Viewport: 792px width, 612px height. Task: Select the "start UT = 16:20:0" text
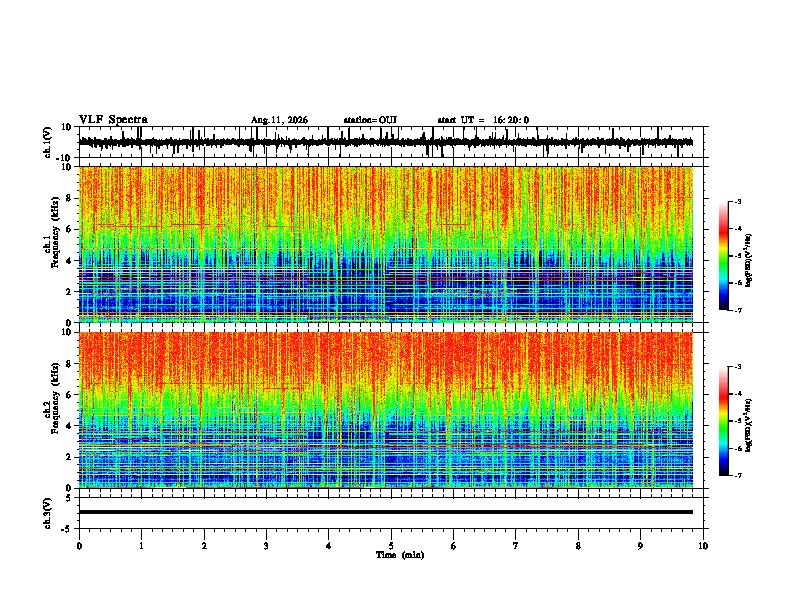click(x=483, y=120)
